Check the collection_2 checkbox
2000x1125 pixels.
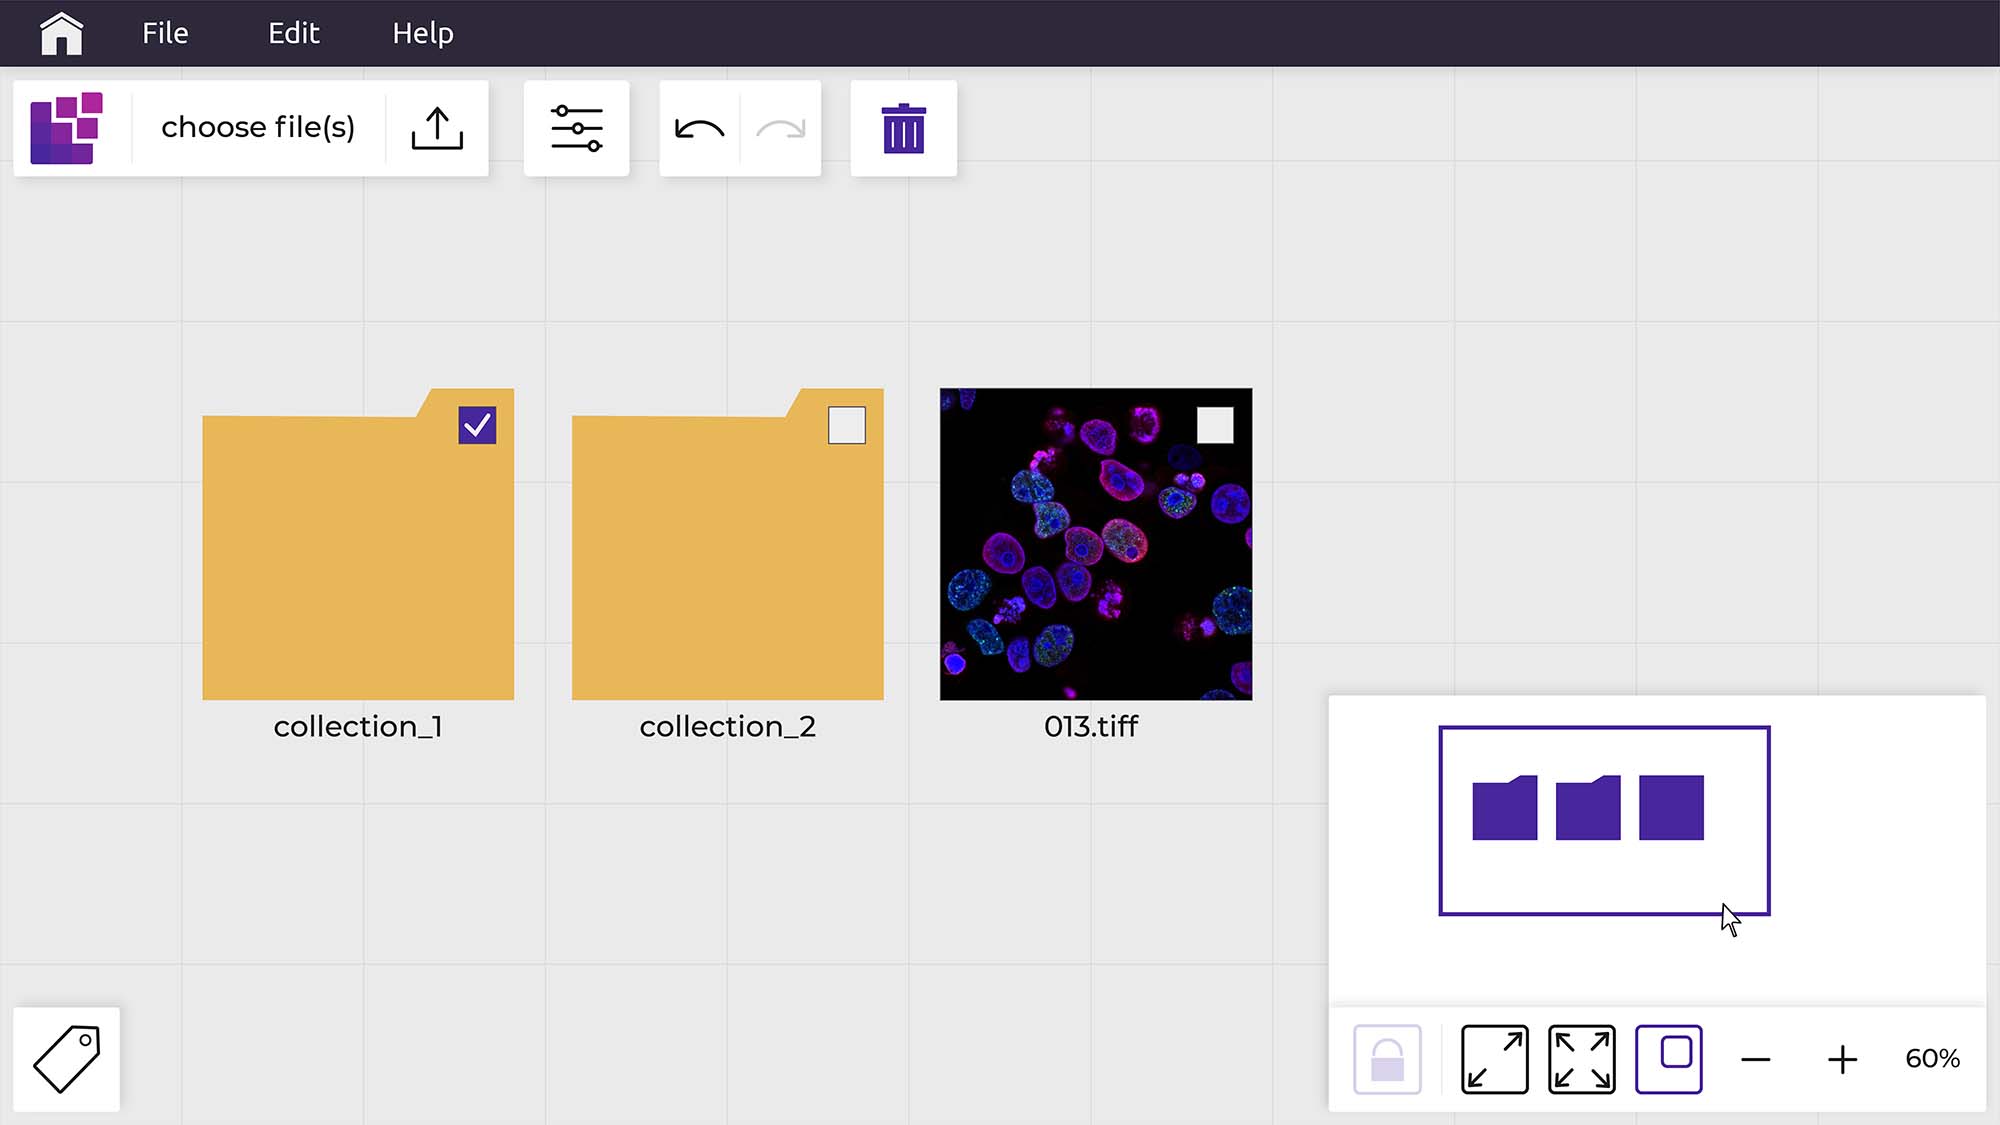(846, 425)
